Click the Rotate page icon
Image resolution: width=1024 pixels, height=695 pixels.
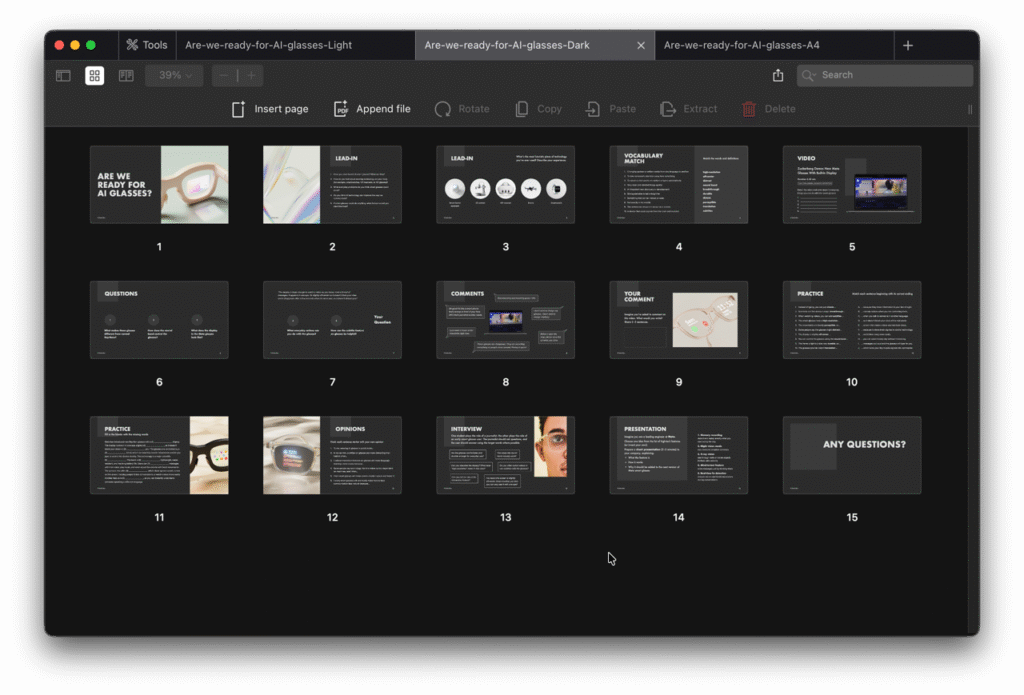[x=443, y=109]
